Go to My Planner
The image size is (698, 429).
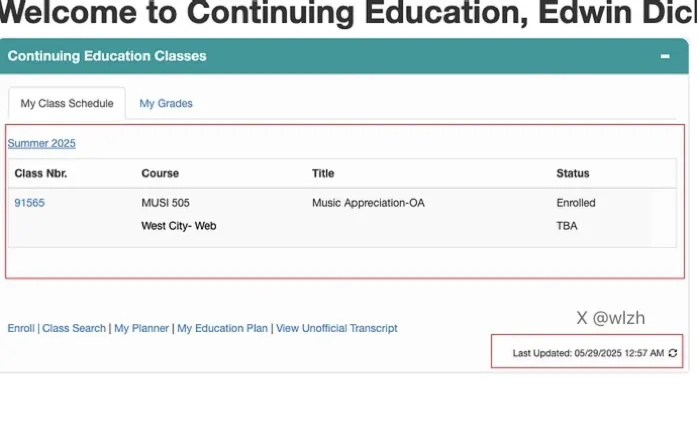tap(141, 328)
